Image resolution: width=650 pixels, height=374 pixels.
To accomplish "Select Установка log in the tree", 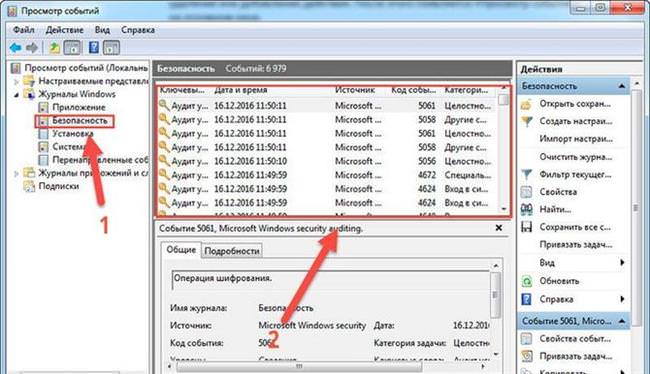I will click(73, 134).
